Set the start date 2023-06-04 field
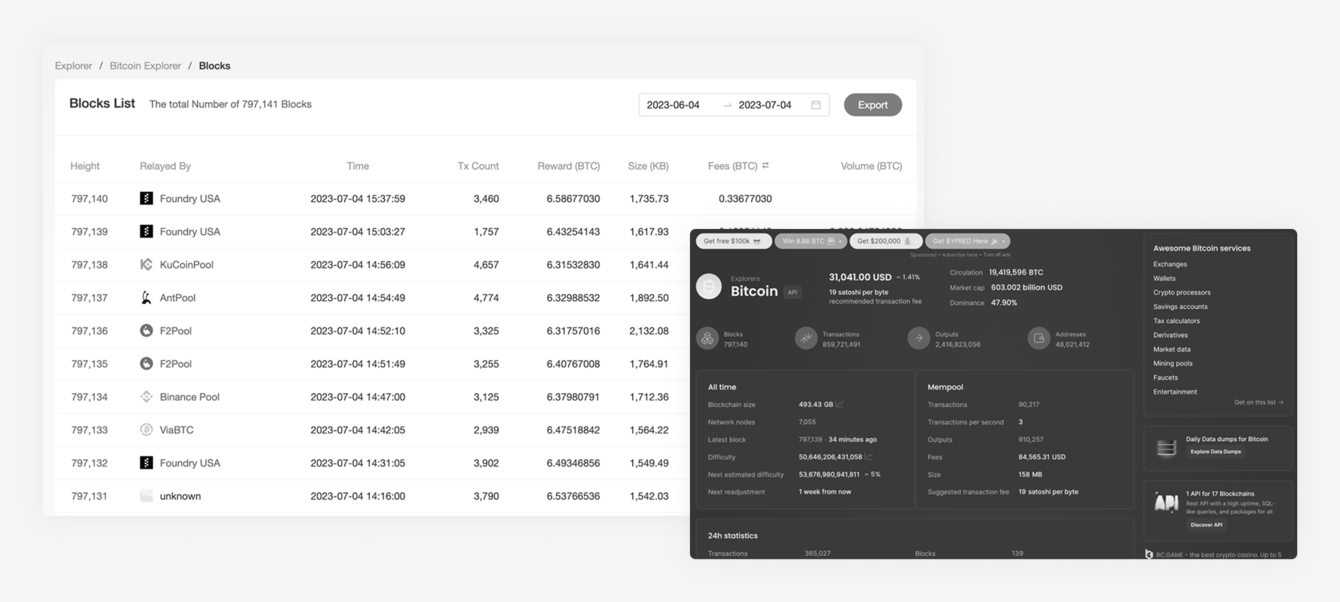Viewport: 1340px width, 602px height. pyautogui.click(x=674, y=105)
